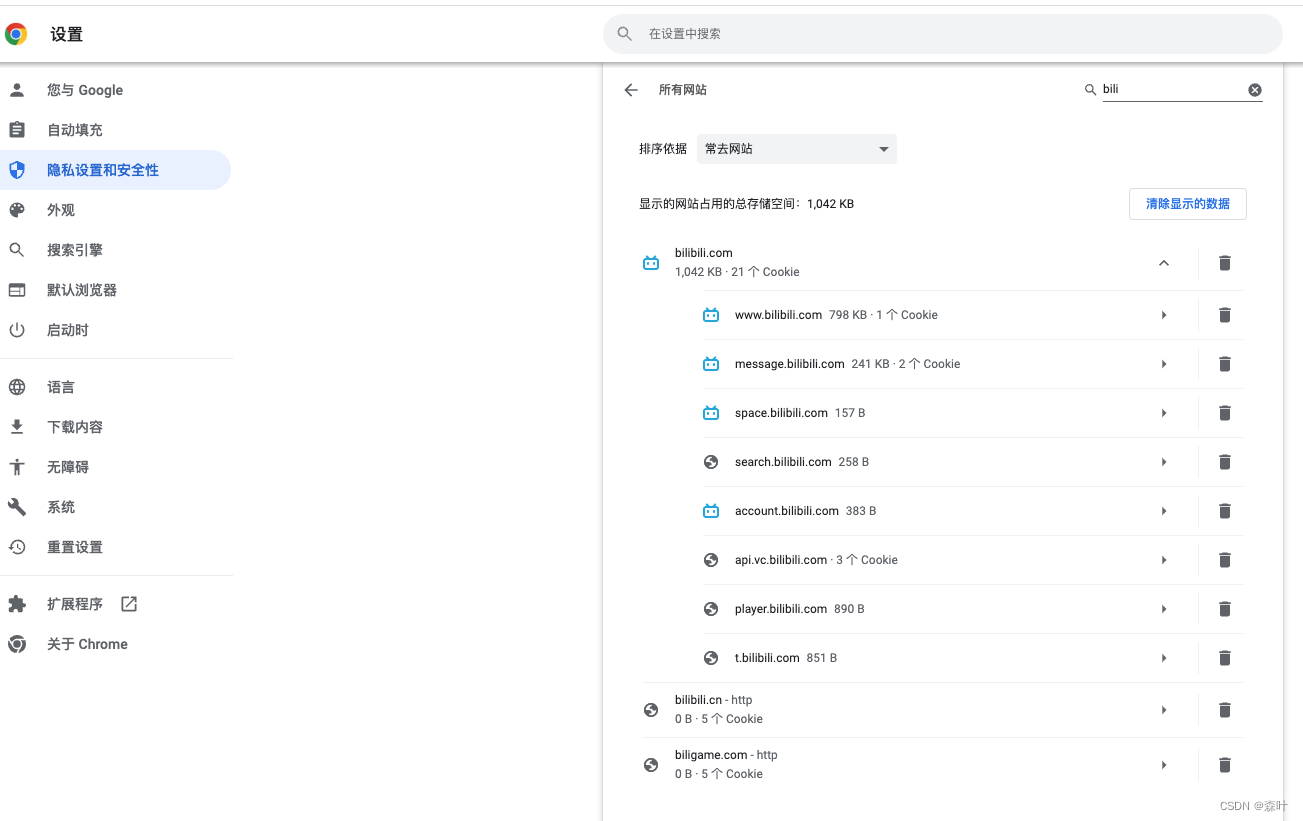Remove message.bilibili.com stored data
Image resolution: width=1303 pixels, height=821 pixels.
(x=1224, y=364)
